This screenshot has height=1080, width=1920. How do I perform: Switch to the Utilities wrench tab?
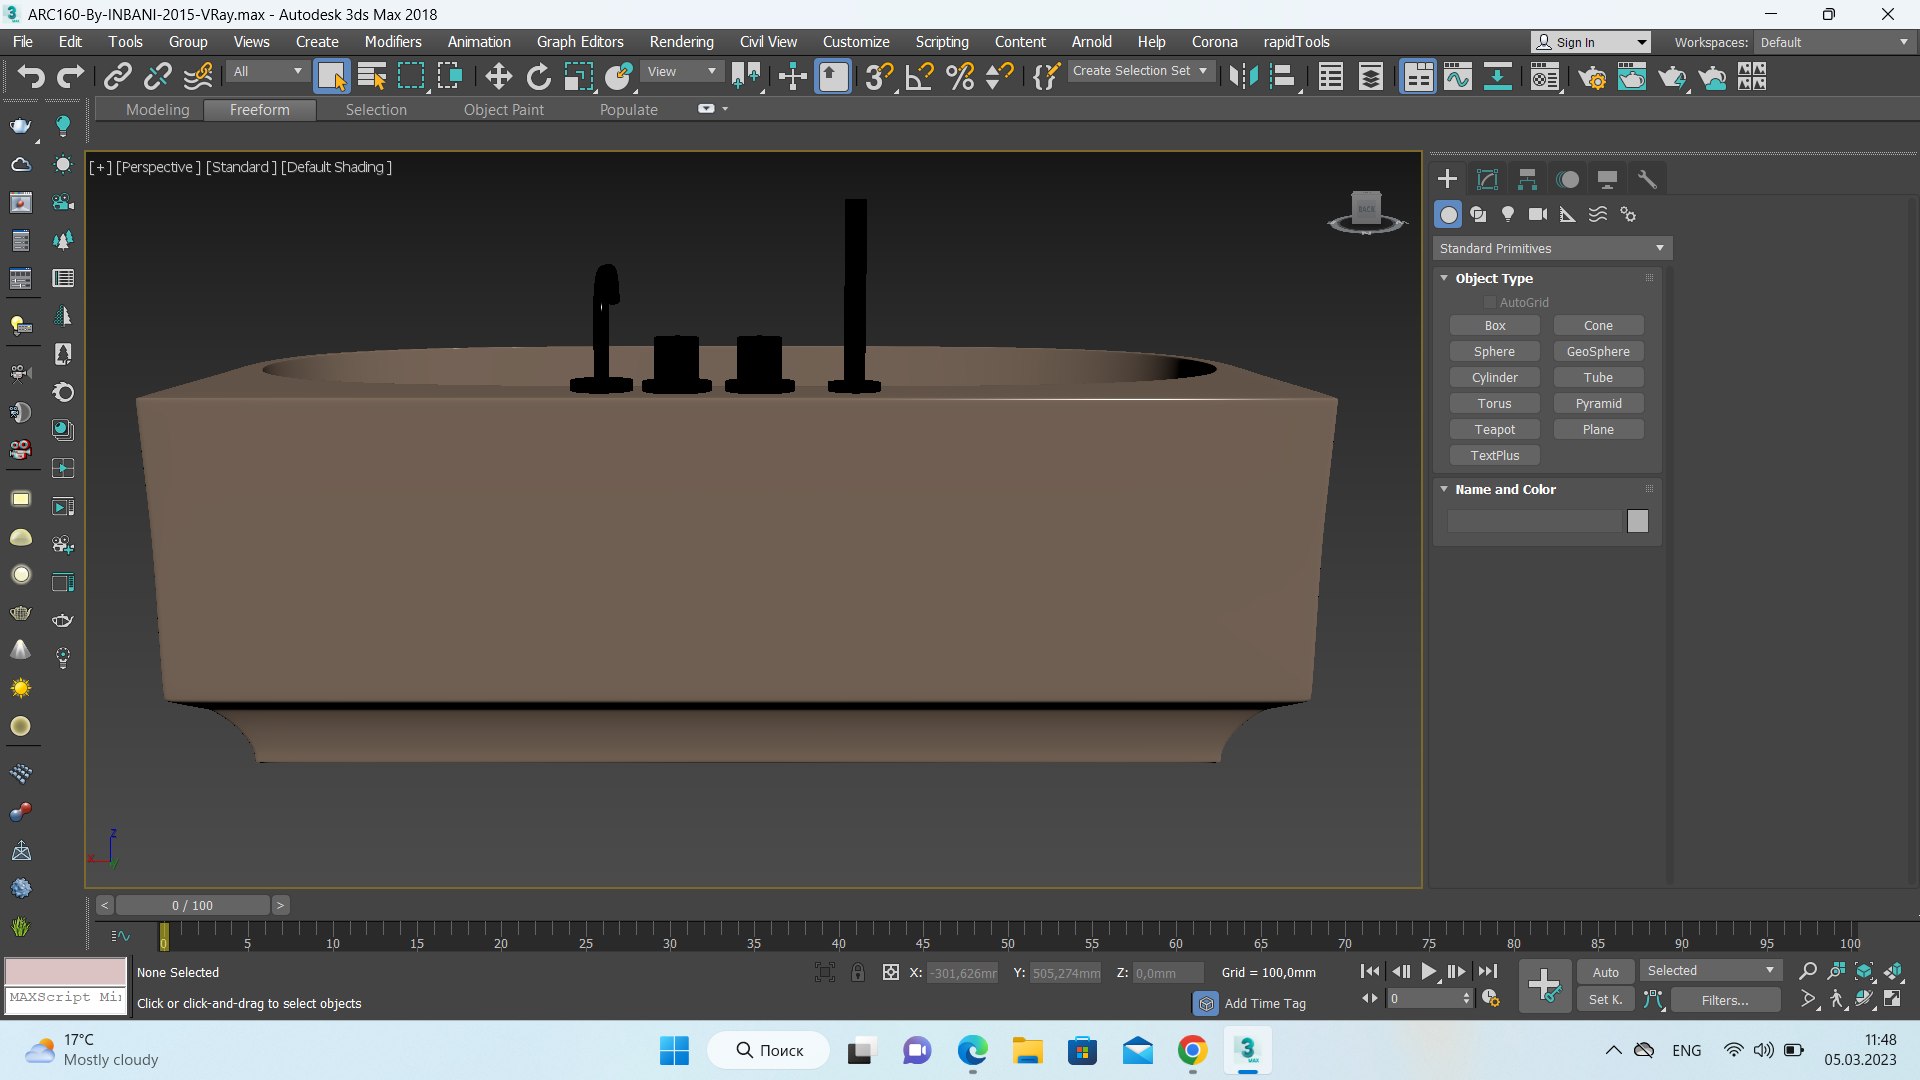[x=1647, y=179]
